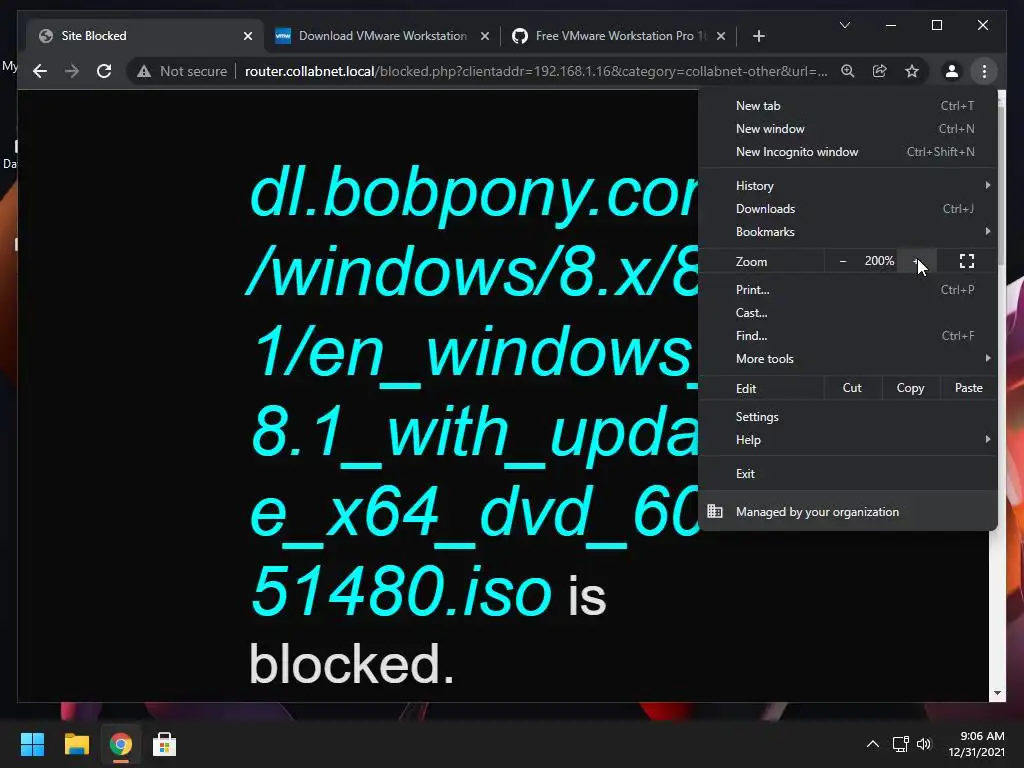Open the clock and date panel
Image resolution: width=1024 pixels, height=768 pixels.
pos(976,744)
